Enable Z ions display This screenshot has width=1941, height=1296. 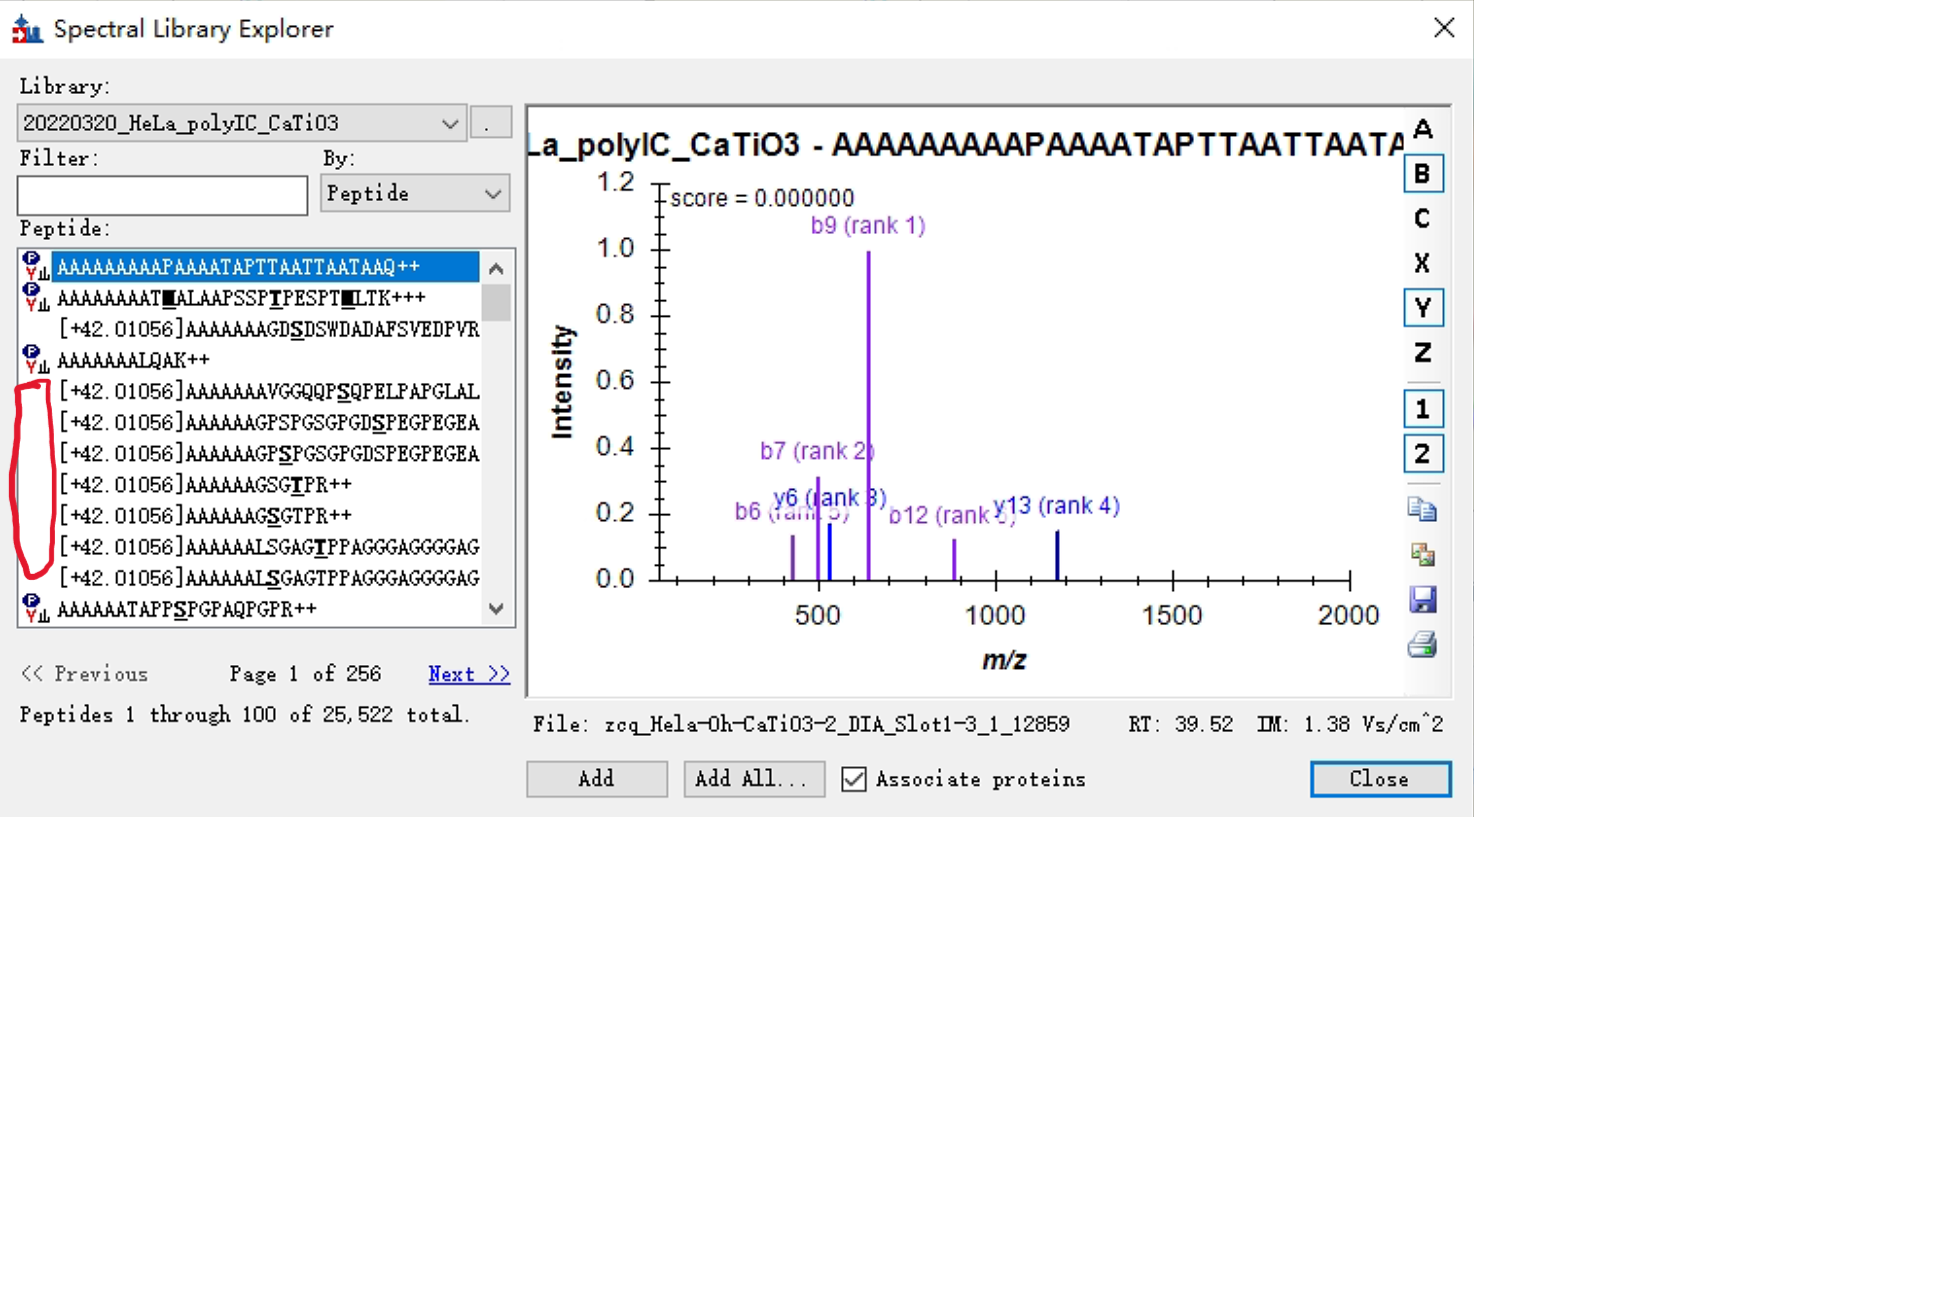[x=1422, y=353]
